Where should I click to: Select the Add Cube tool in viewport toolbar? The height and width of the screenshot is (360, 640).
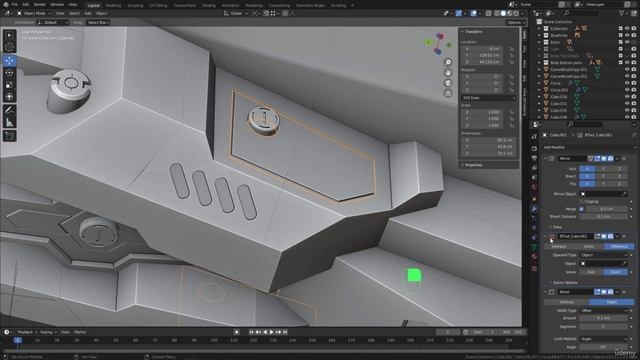tap(9, 136)
